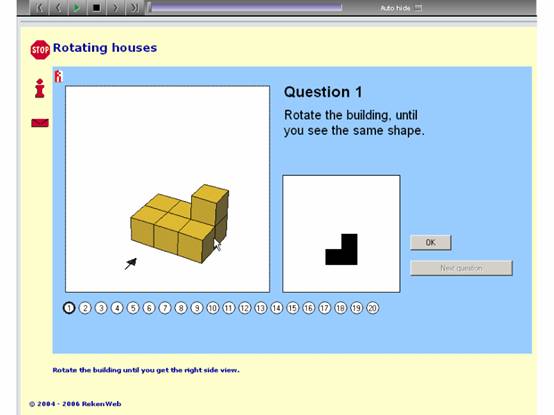Click the Next question button
Viewport: 554px width, 415px height.
click(x=461, y=268)
